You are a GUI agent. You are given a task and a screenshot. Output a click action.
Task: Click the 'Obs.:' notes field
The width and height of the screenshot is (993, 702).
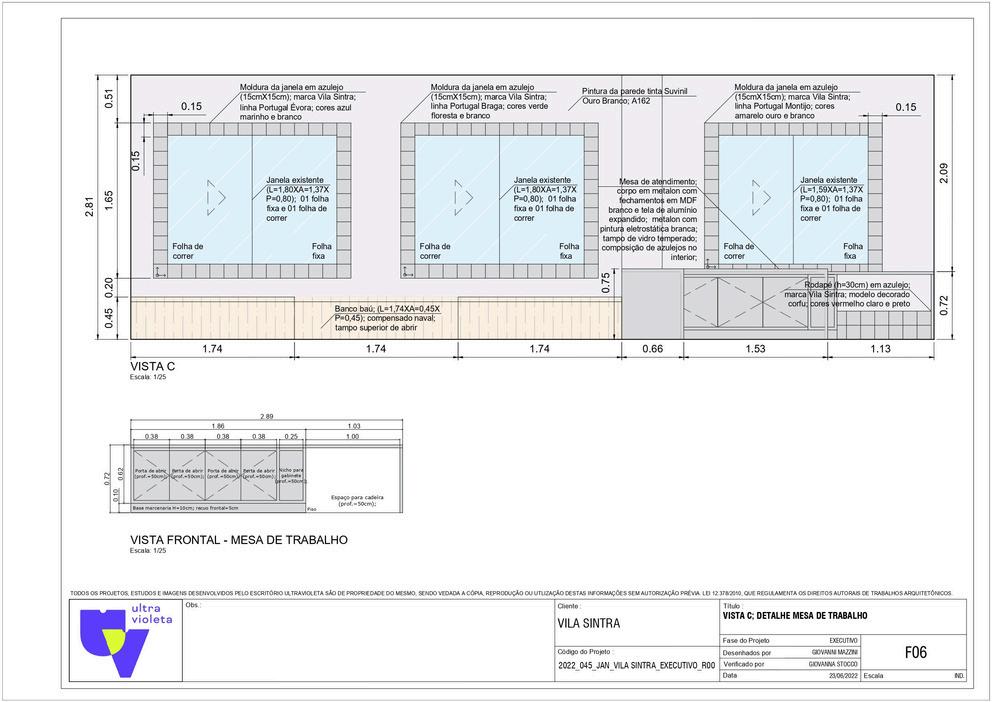tap(369, 641)
